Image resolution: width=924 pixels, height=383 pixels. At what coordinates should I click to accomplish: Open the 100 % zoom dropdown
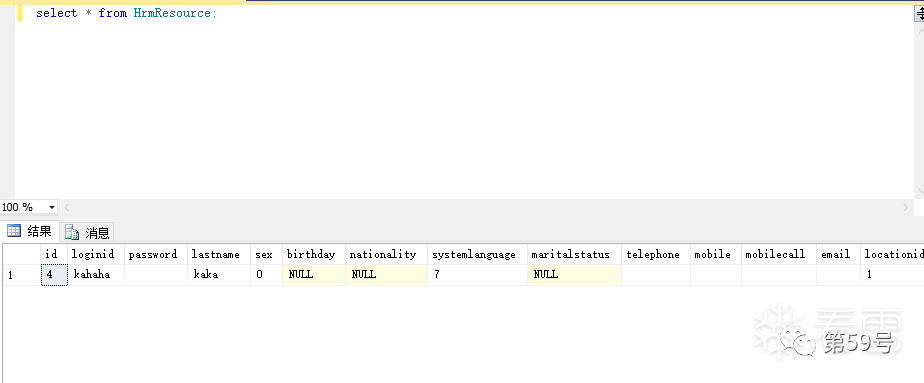click(52, 207)
